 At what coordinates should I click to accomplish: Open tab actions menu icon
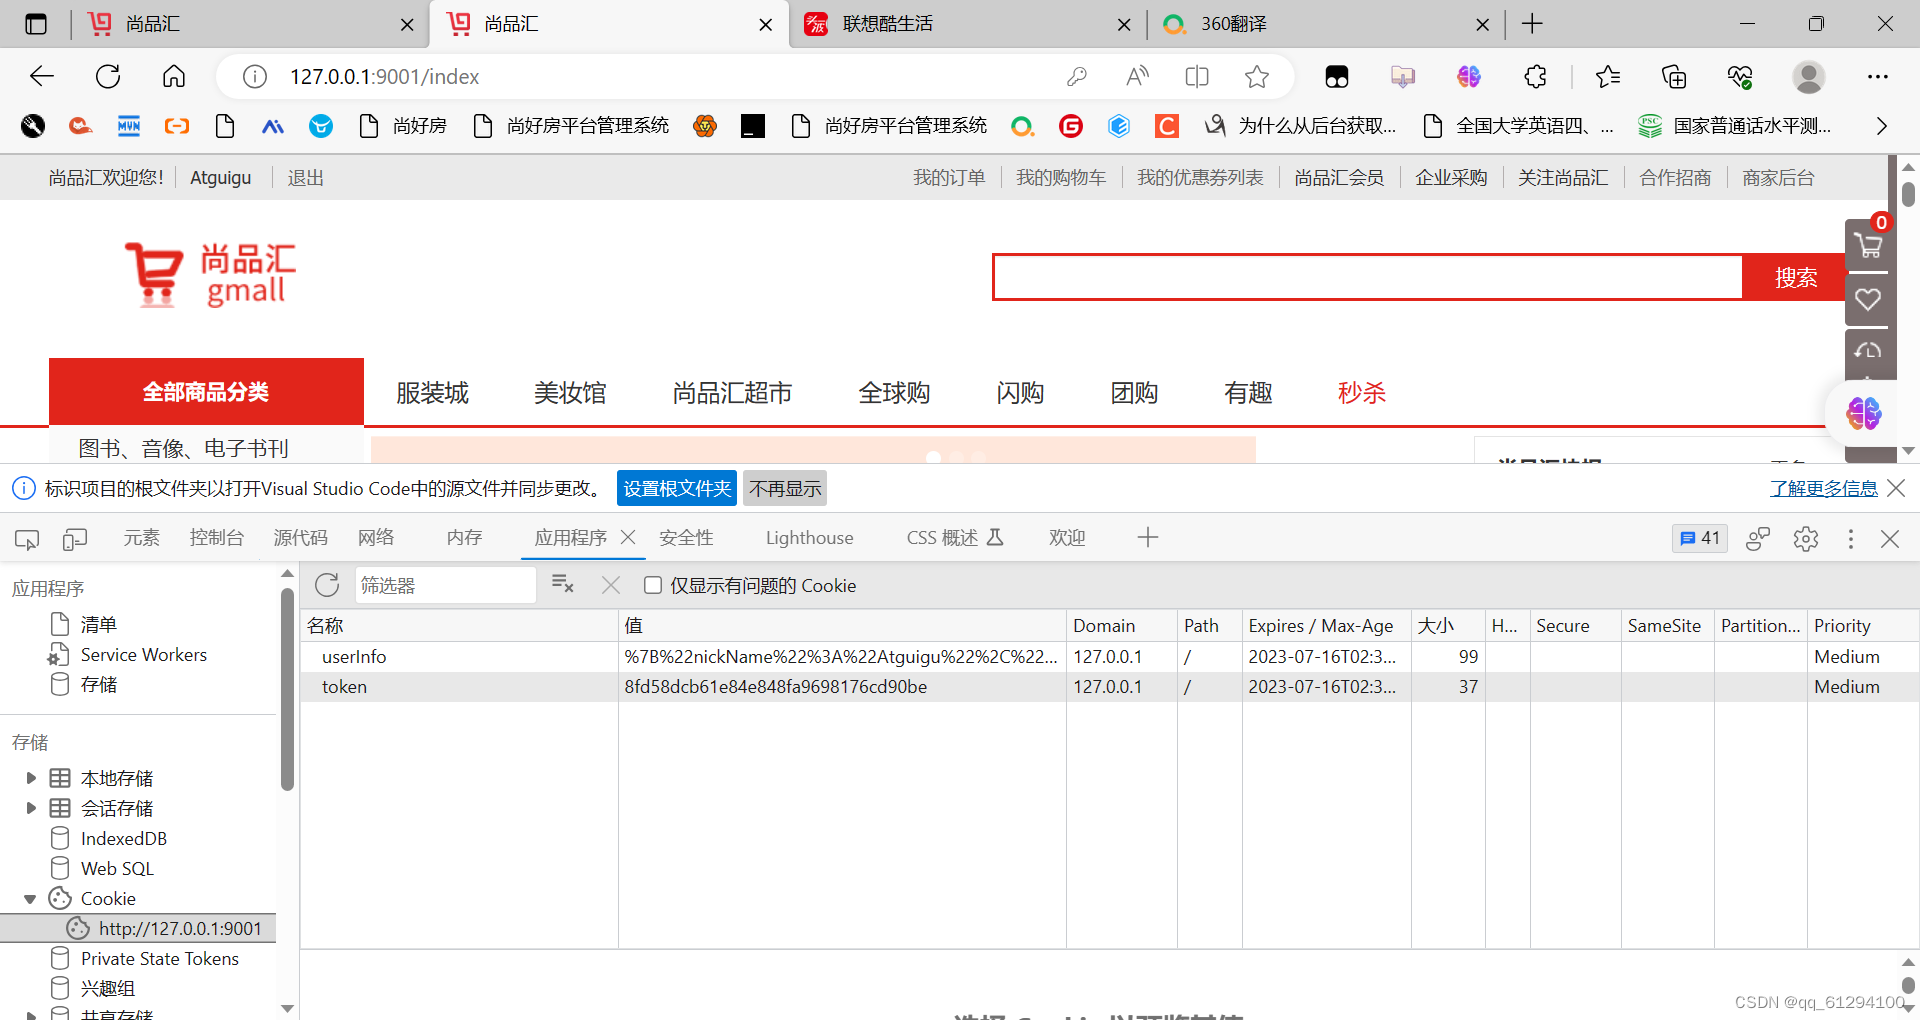coord(36,24)
